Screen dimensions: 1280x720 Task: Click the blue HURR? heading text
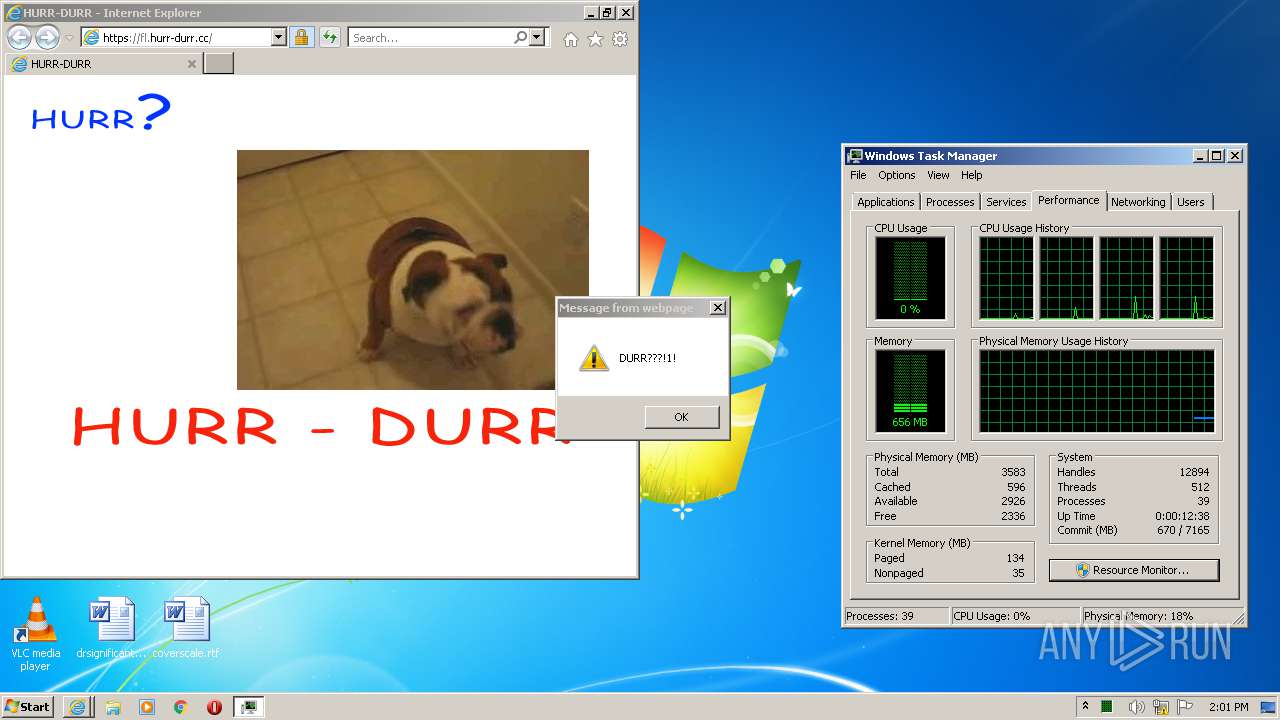[x=101, y=114]
